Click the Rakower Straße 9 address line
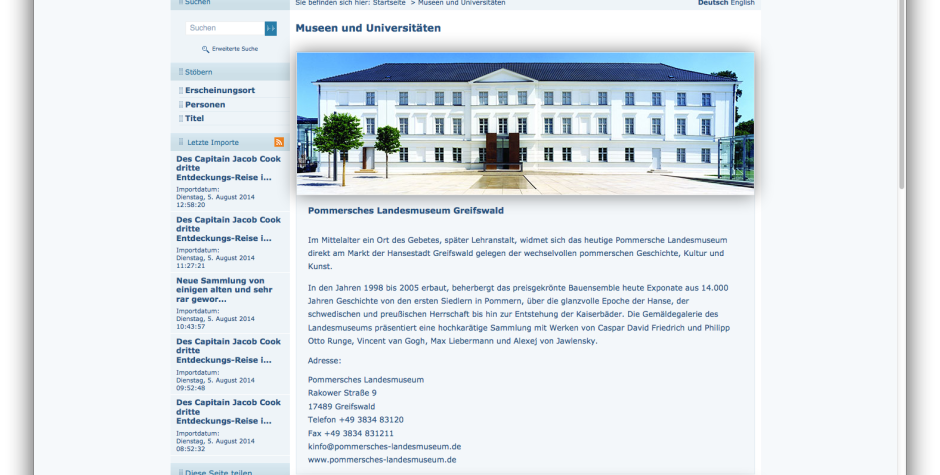The height and width of the screenshot is (475, 940). (x=342, y=393)
